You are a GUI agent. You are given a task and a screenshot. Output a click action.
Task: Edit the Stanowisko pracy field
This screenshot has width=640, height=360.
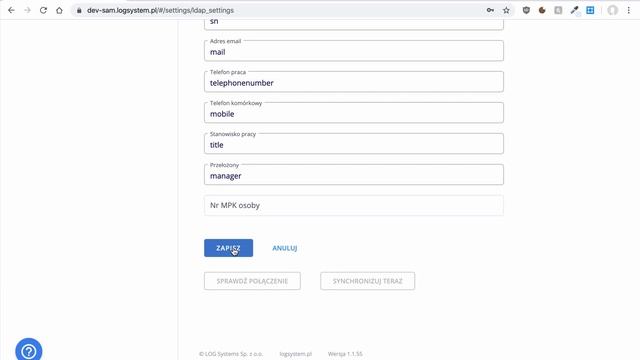click(353, 144)
